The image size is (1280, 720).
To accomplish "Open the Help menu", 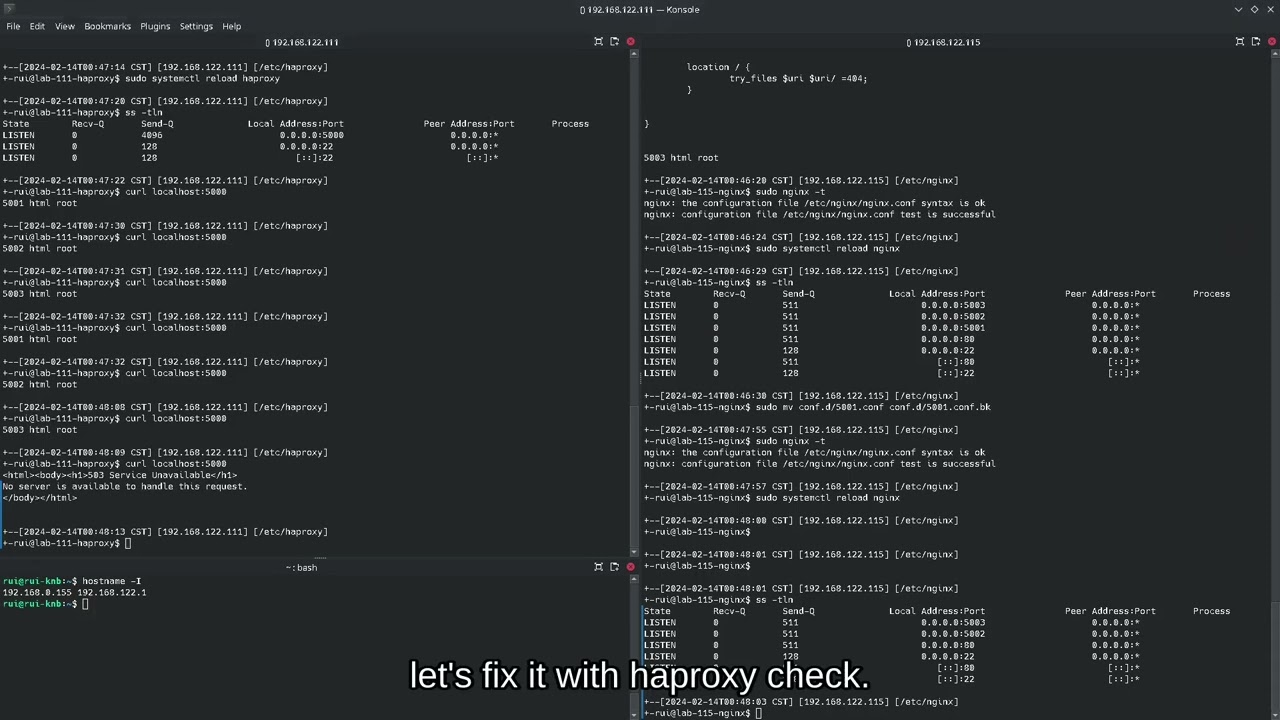I will [x=231, y=26].
